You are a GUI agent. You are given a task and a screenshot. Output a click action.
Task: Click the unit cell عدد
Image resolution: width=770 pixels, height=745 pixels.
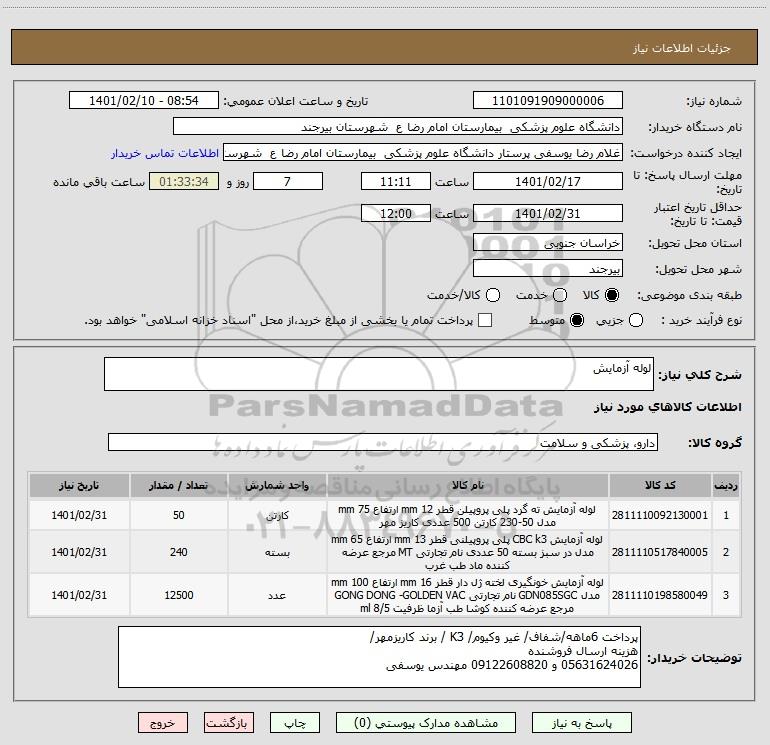click(x=277, y=595)
